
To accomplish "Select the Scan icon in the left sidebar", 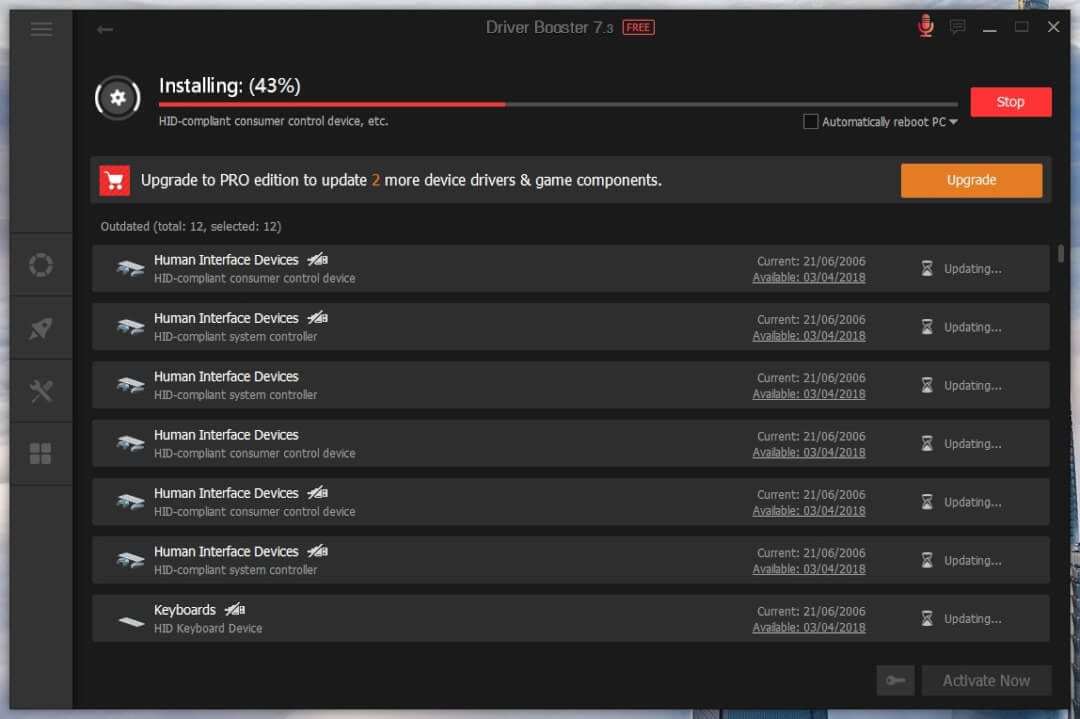I will [x=41, y=264].
